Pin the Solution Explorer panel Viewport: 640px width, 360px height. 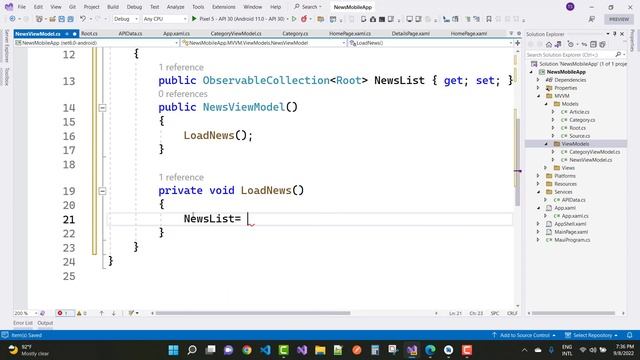coord(615,34)
